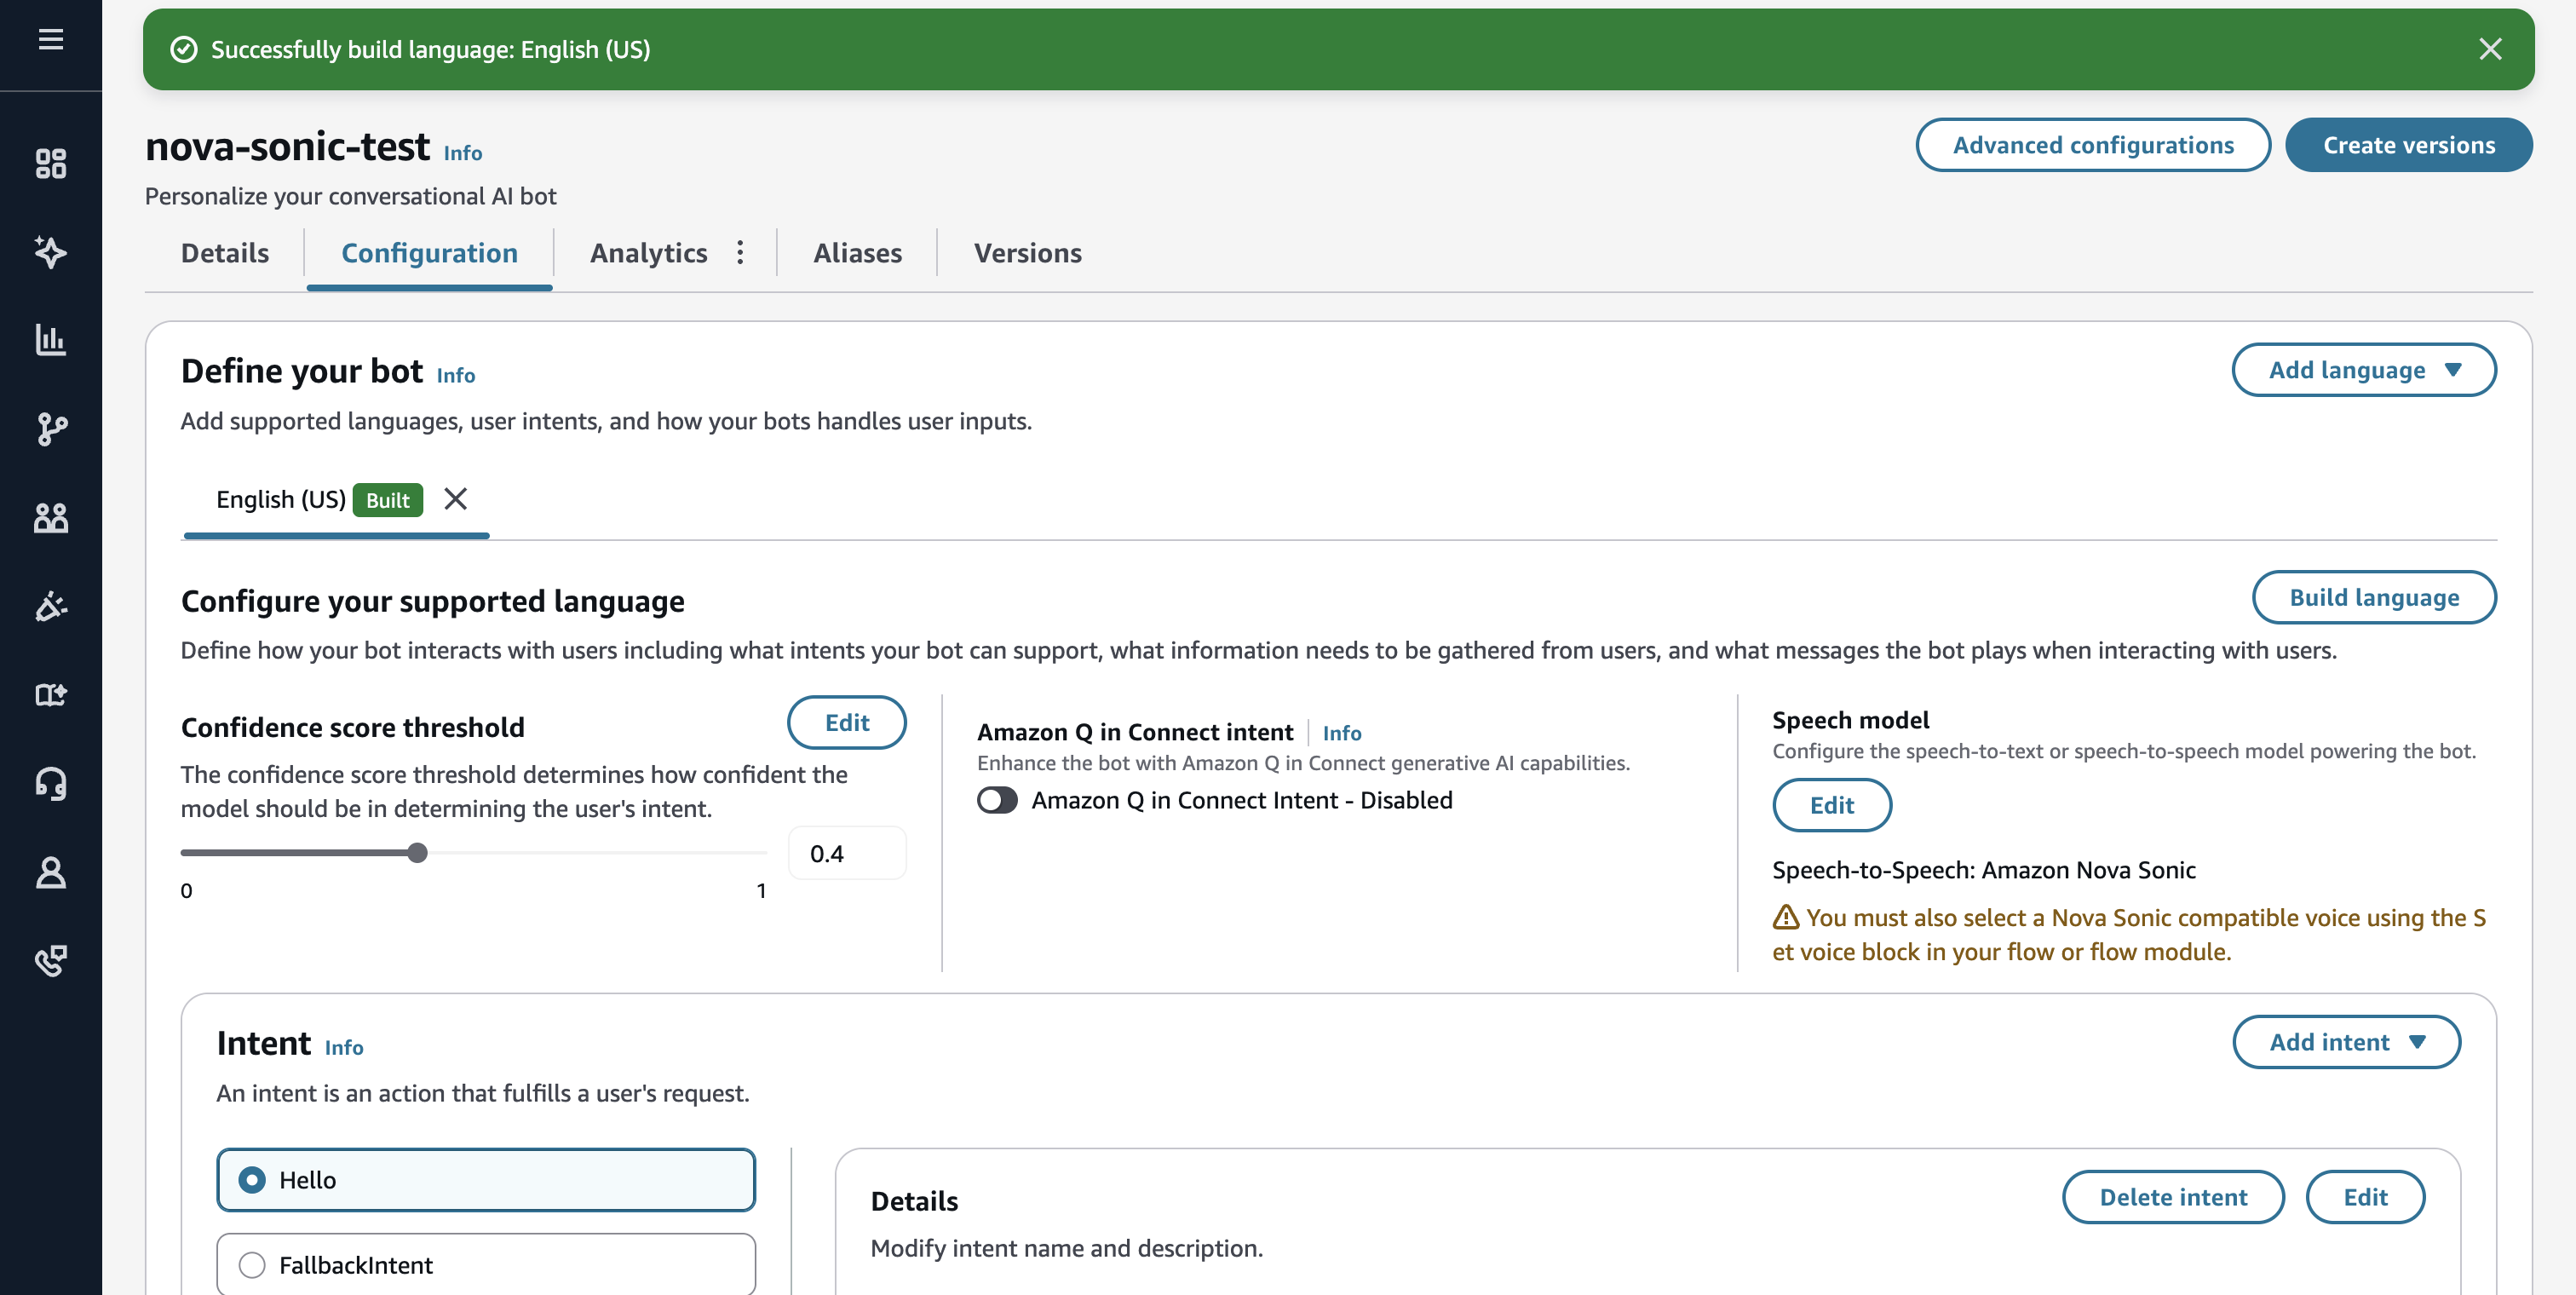Open the hamburger navigation menu
This screenshot has height=1295, width=2576.
[x=51, y=39]
